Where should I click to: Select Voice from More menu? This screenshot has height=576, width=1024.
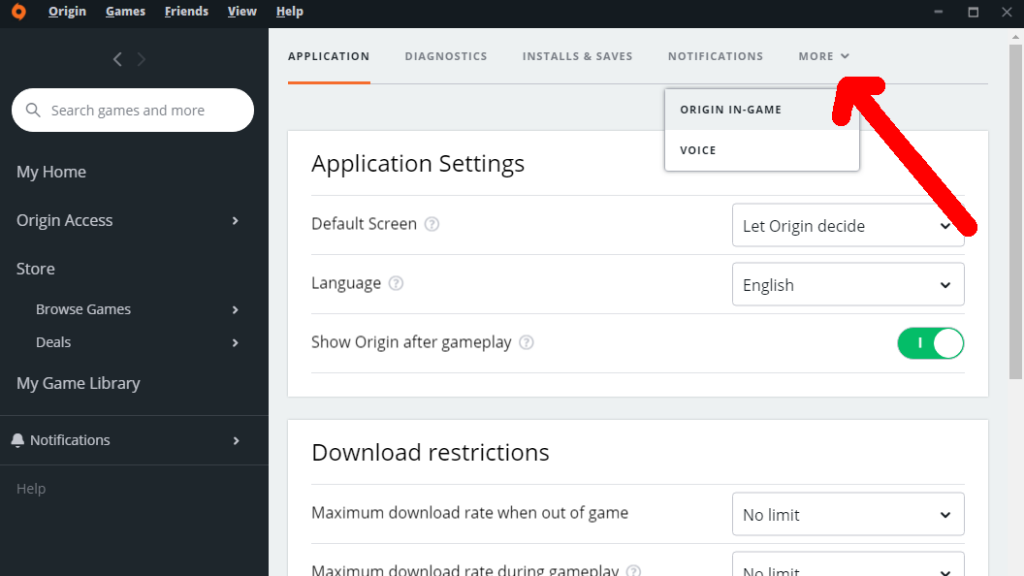761,150
